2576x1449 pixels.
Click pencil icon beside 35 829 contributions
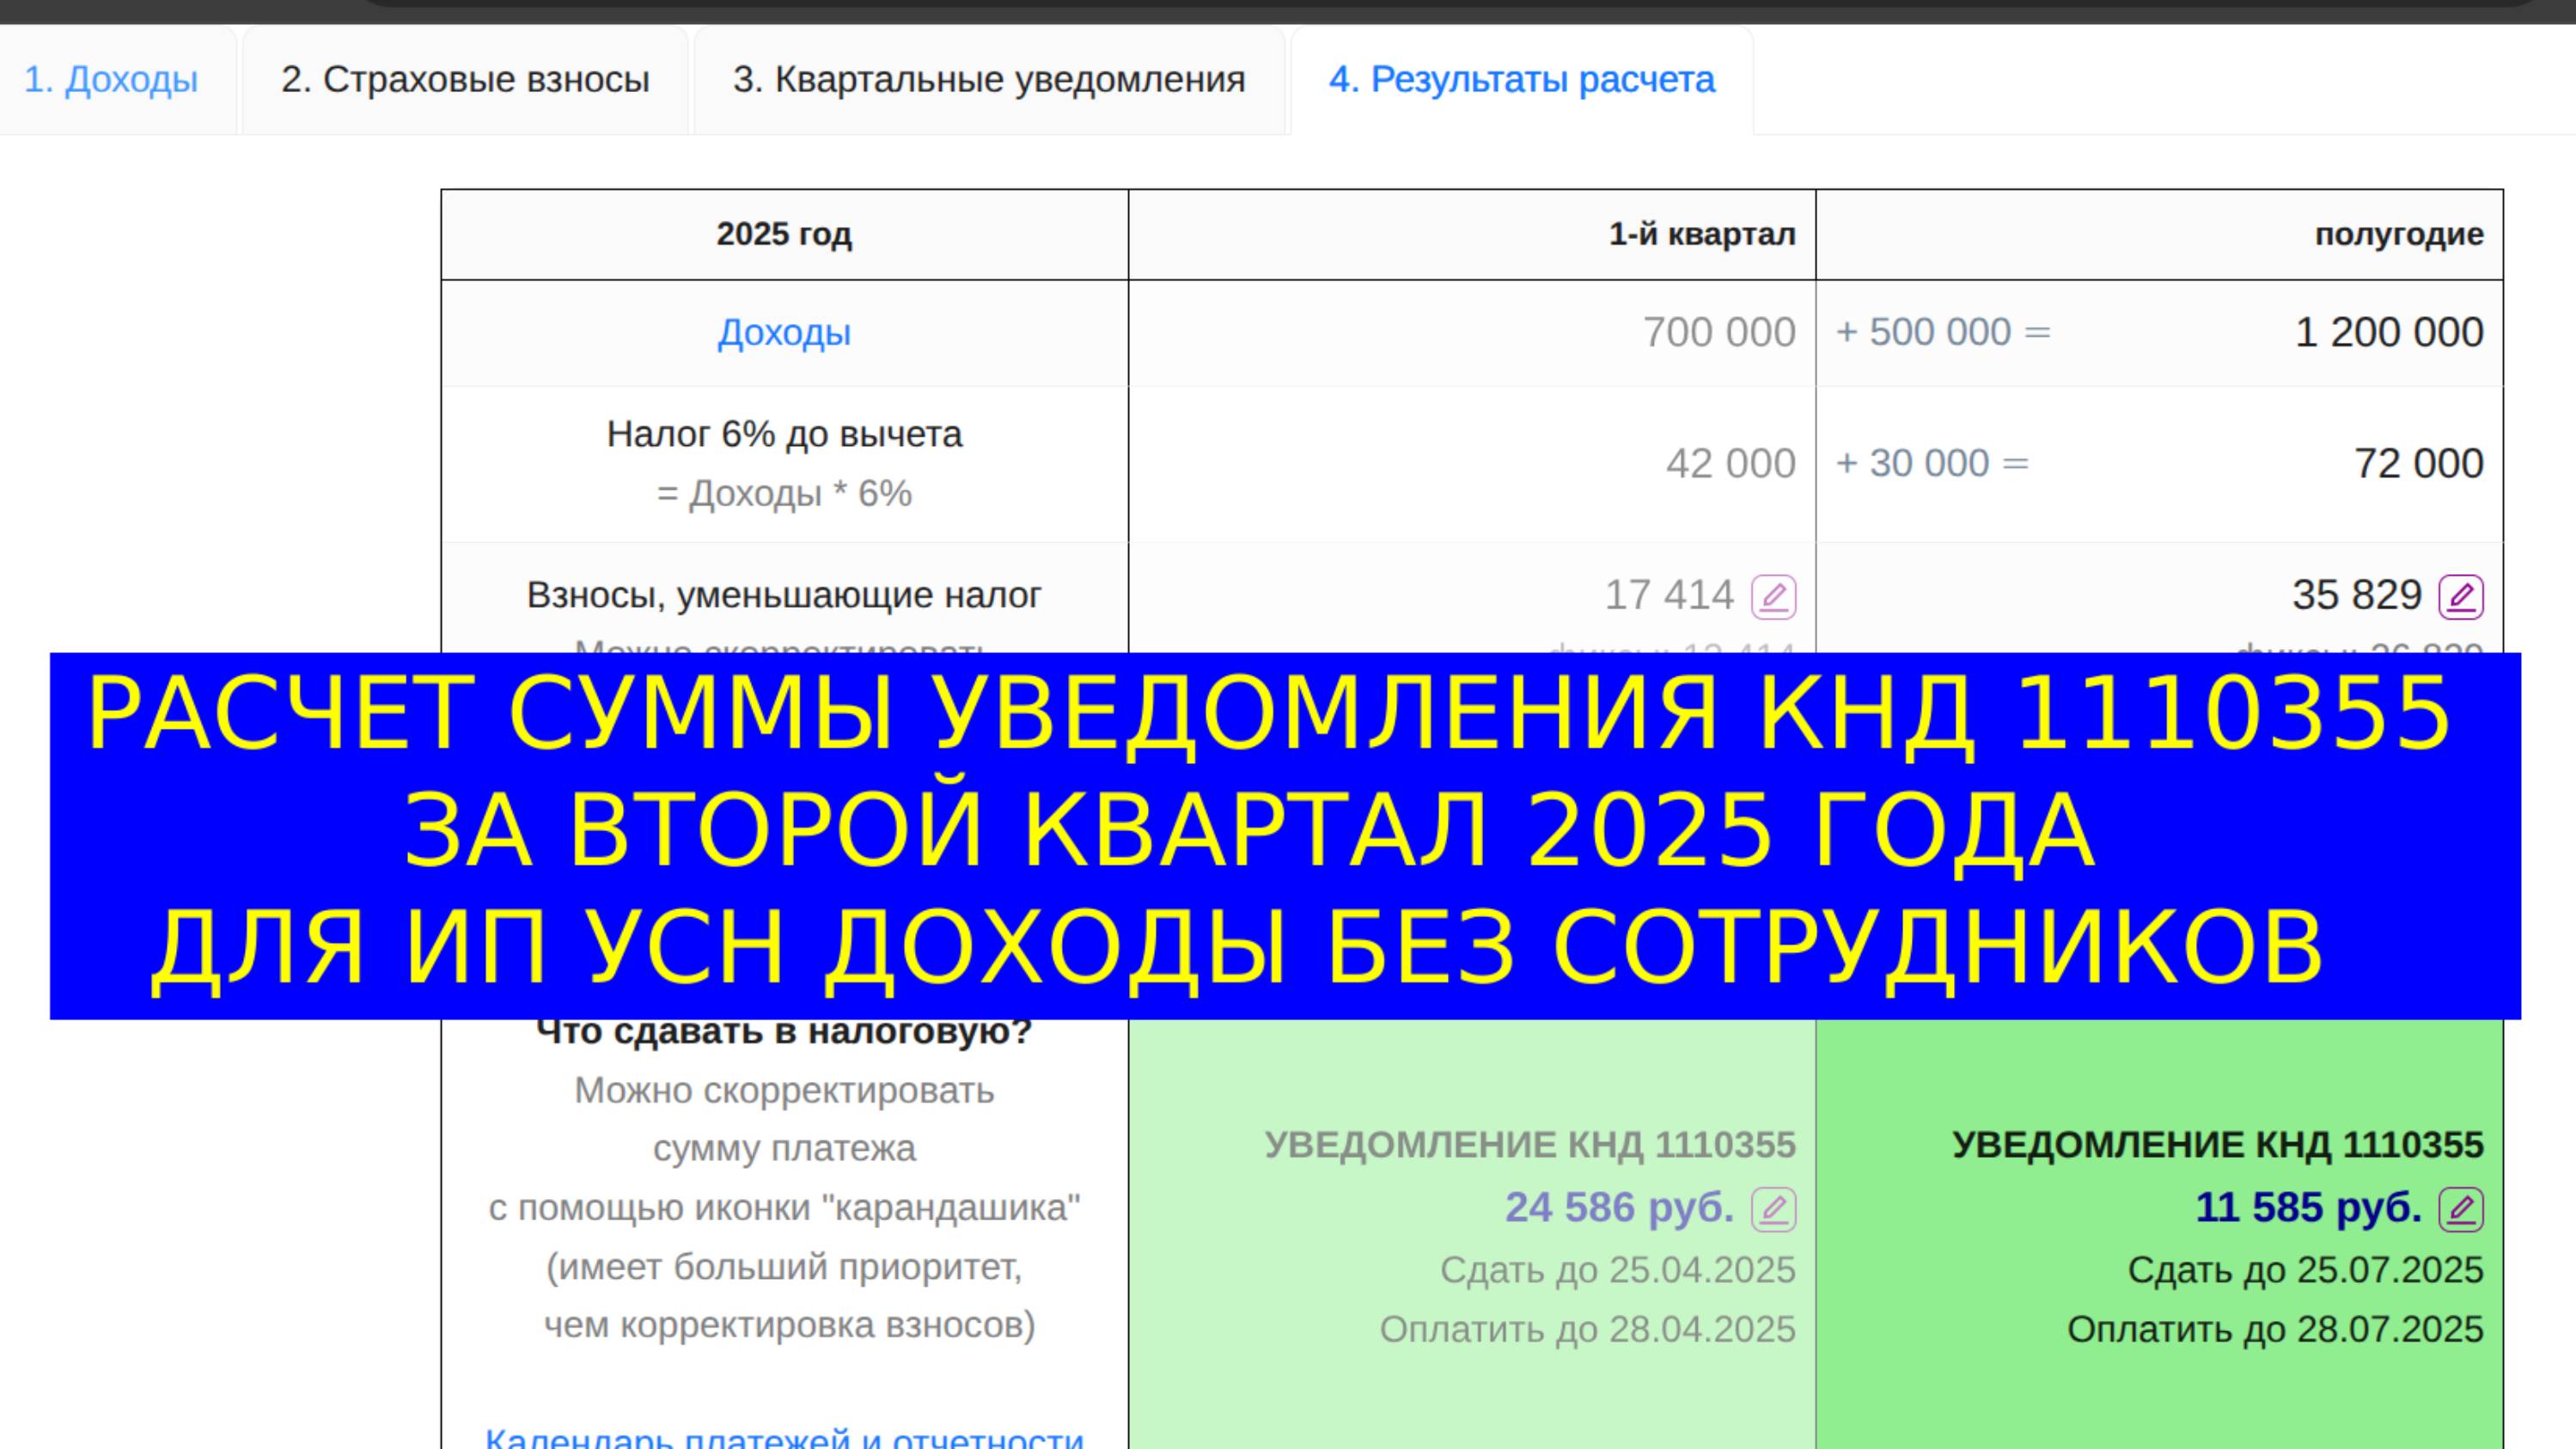tap(2461, 597)
